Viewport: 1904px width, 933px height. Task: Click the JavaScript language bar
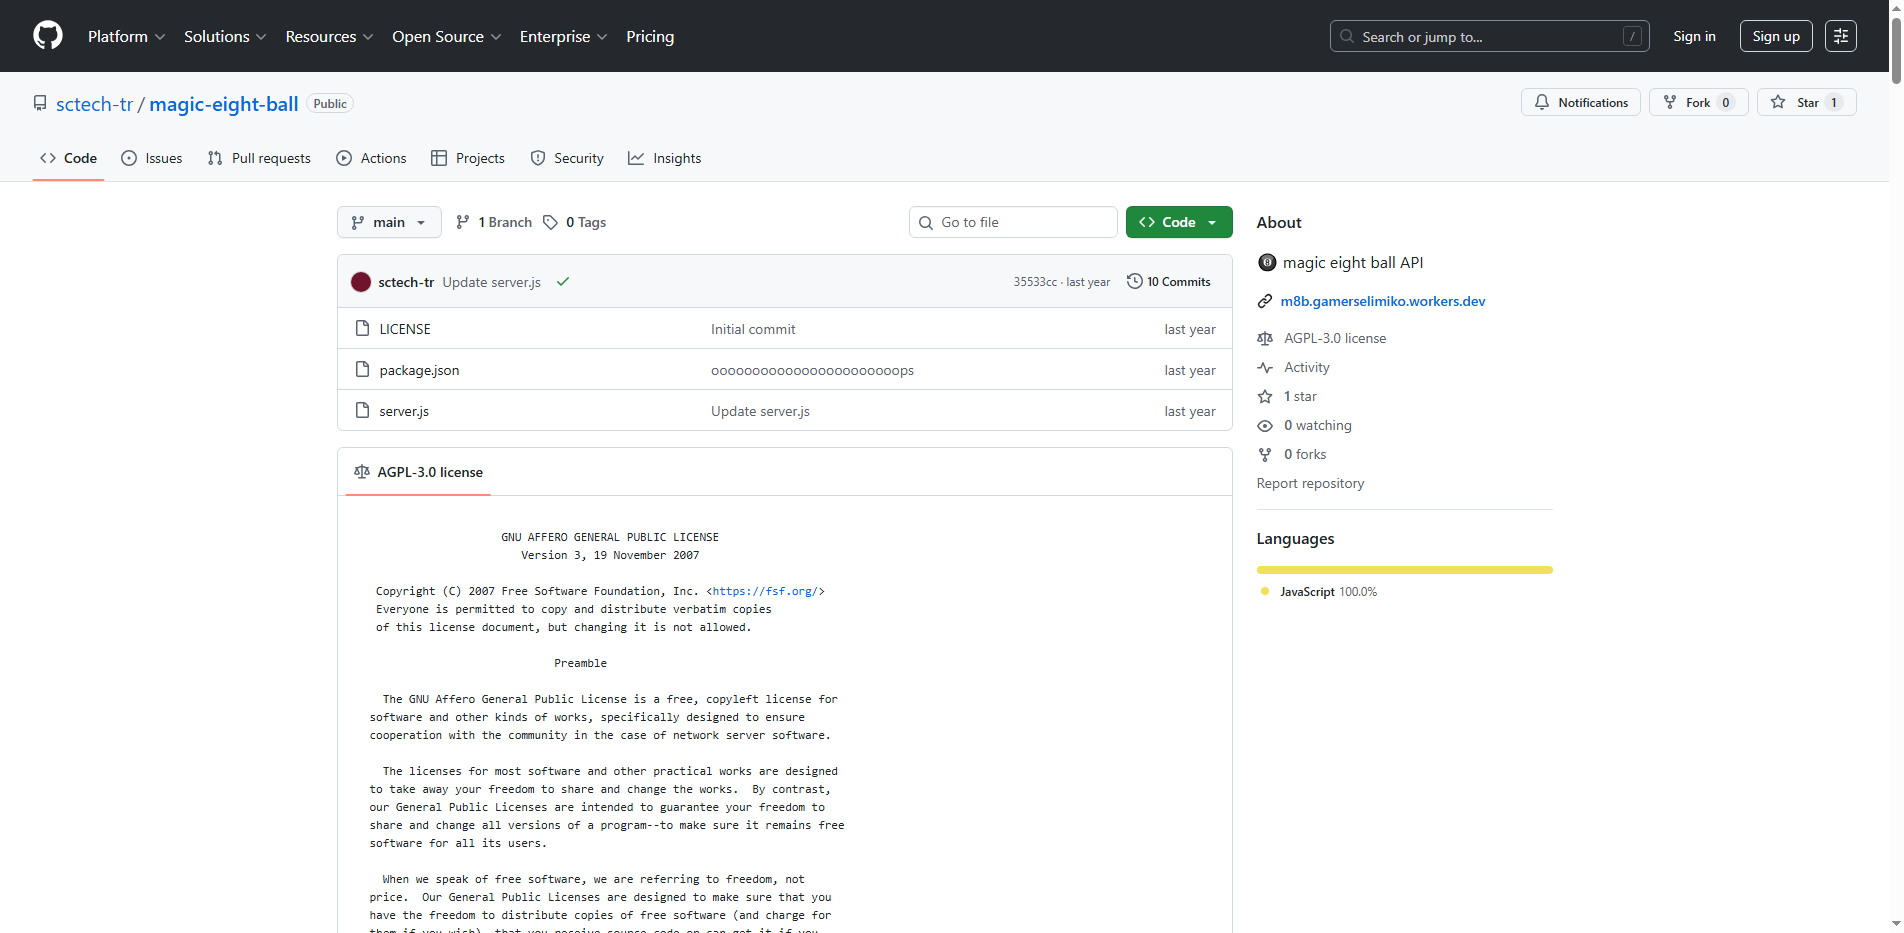click(1404, 569)
